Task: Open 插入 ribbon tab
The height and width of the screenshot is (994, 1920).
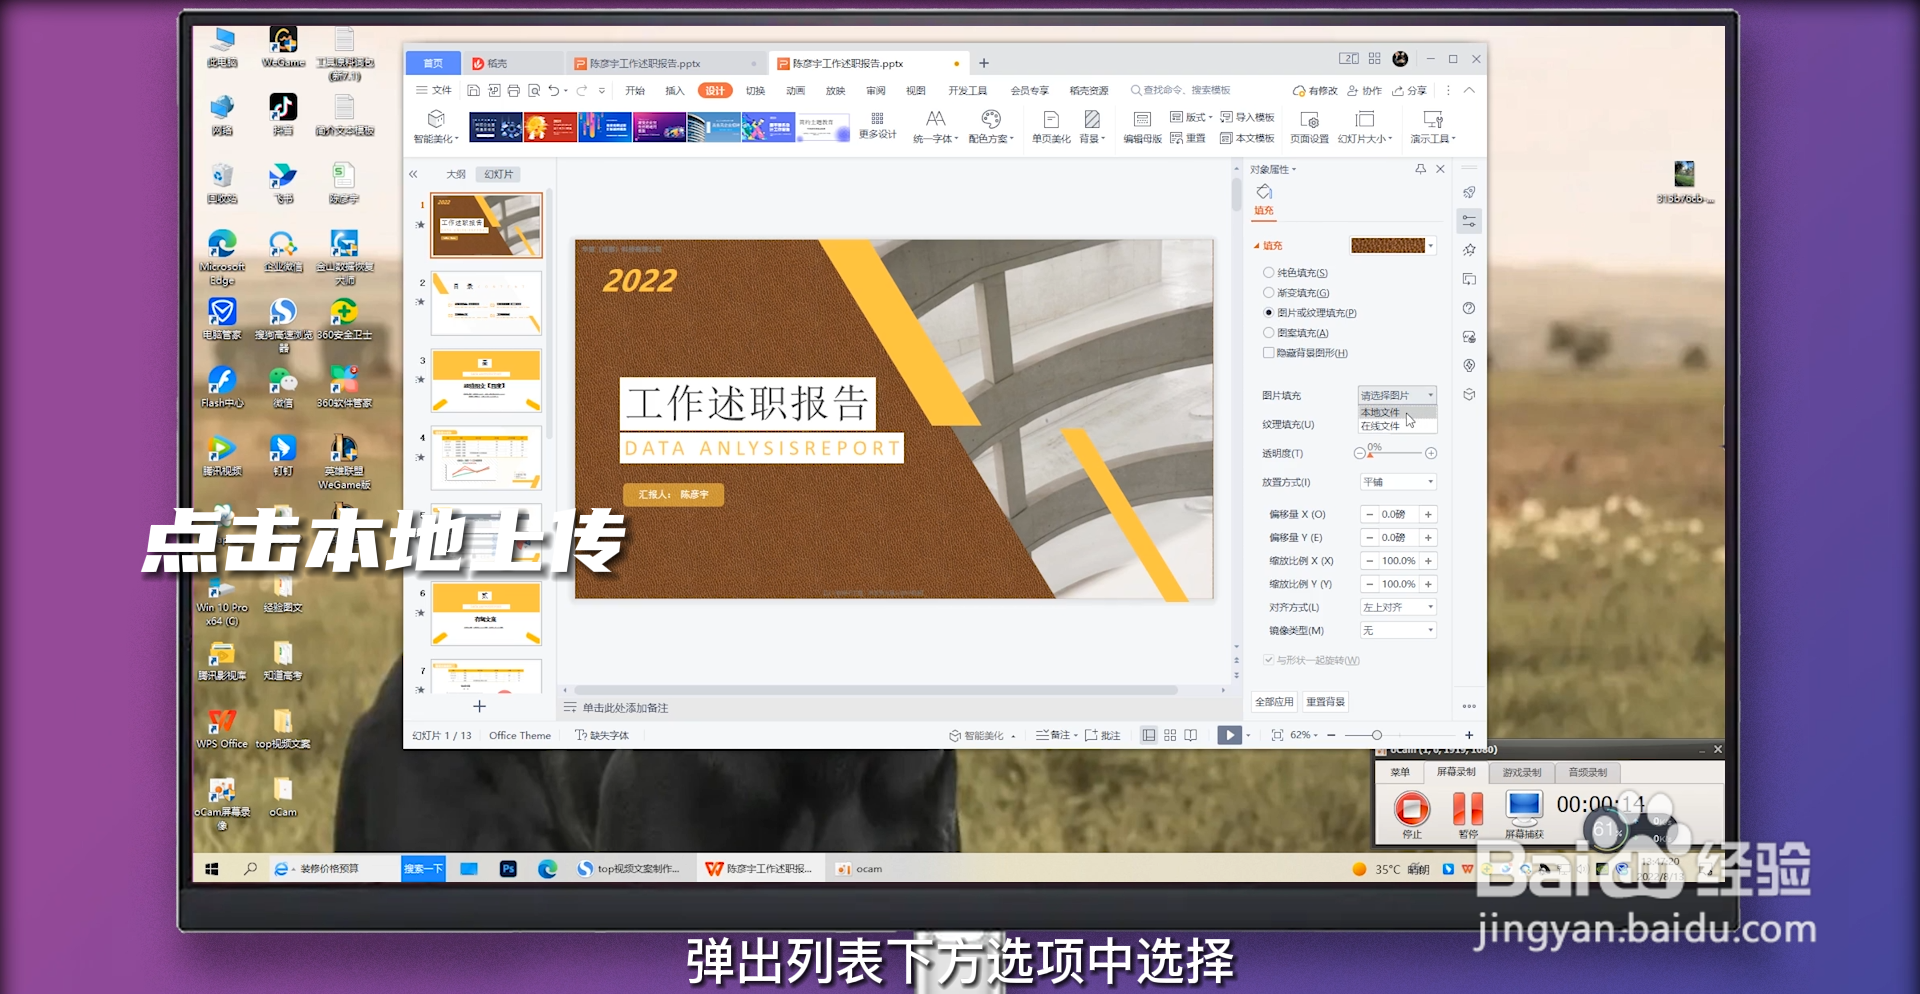Action: (x=675, y=90)
